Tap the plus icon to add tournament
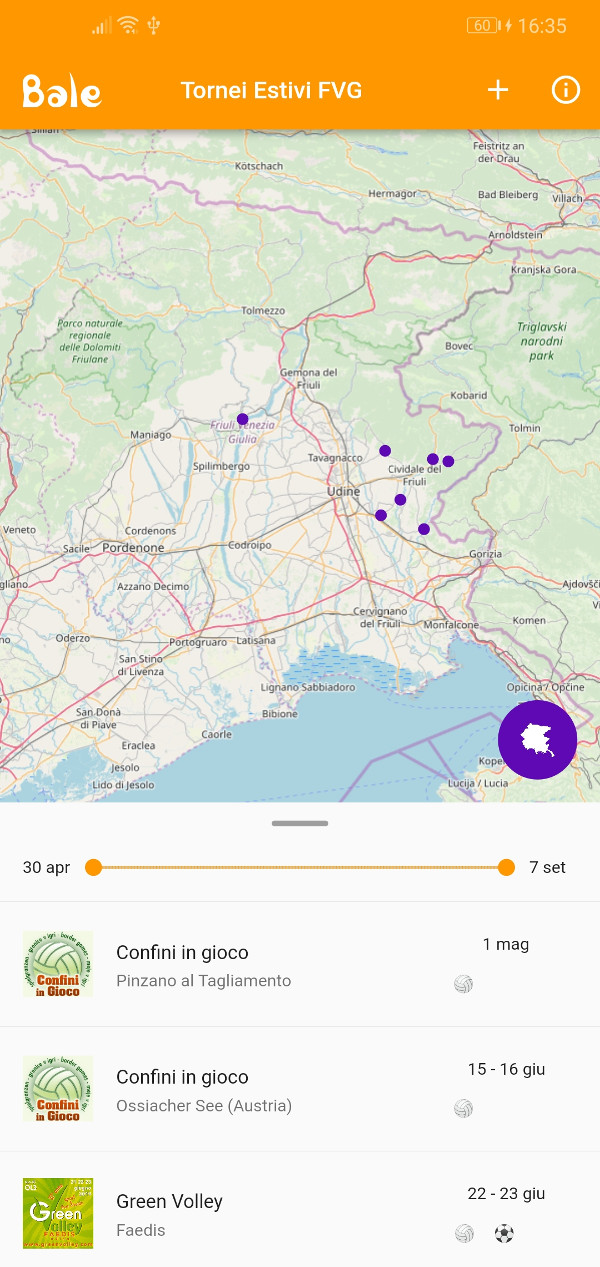 [498, 90]
